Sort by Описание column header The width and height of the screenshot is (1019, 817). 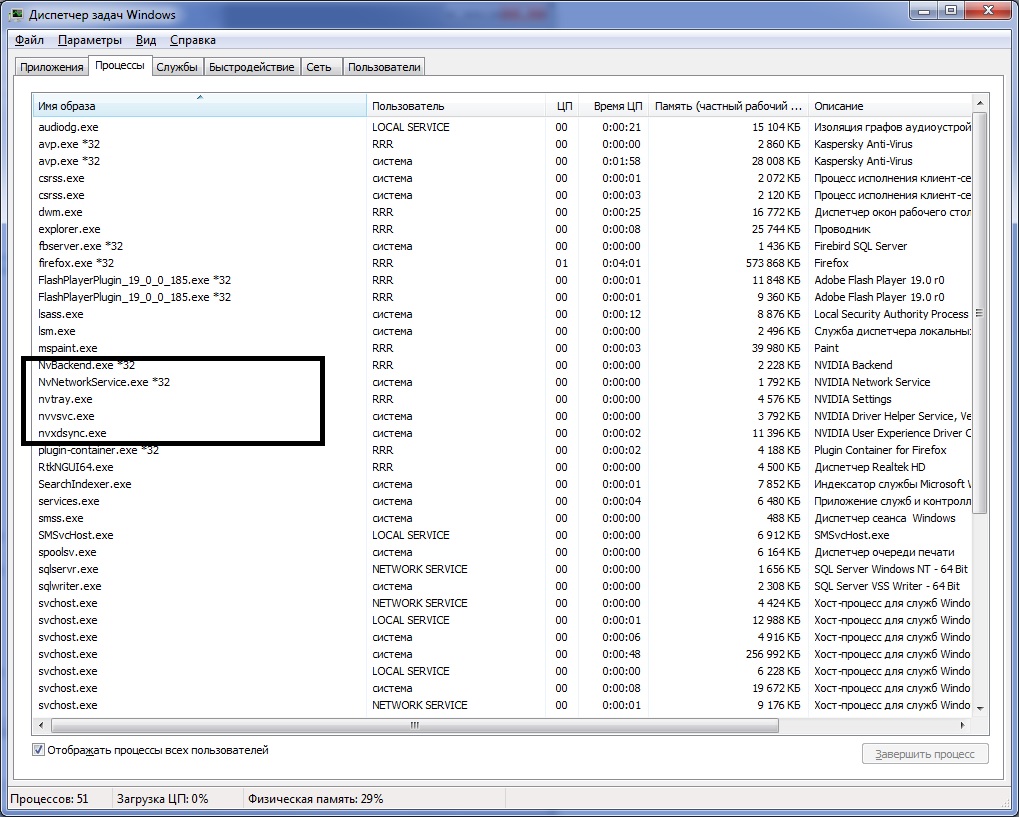point(891,106)
